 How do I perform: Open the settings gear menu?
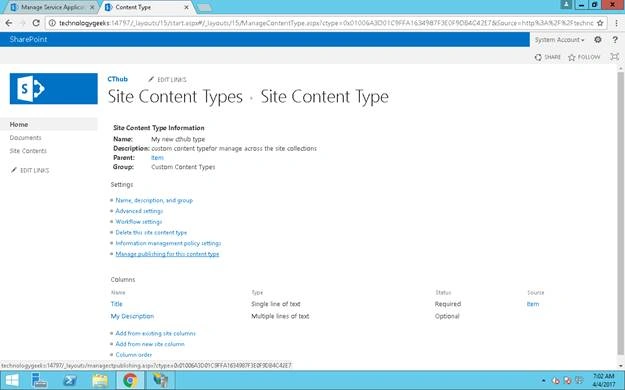[597, 39]
